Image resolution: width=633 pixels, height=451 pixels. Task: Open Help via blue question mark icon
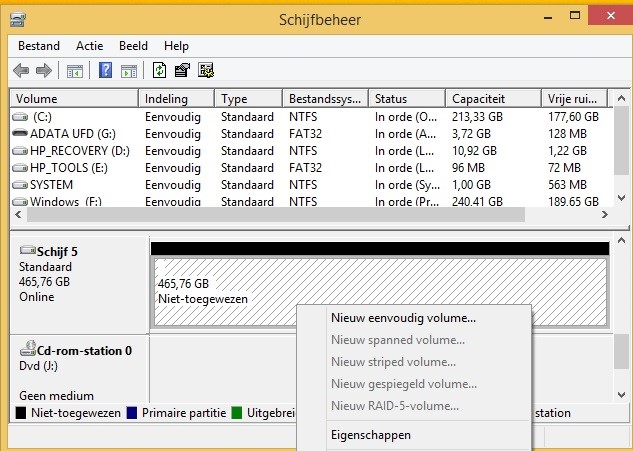[105, 70]
